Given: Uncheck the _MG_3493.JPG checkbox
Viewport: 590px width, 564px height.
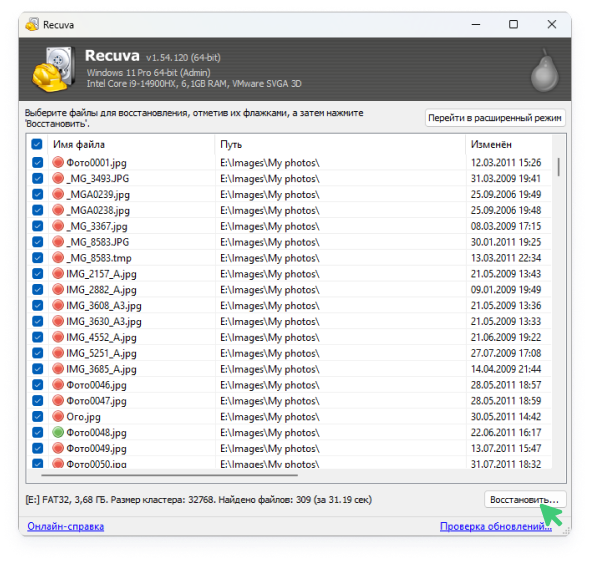Looking at the screenshot, I should click(x=38, y=178).
